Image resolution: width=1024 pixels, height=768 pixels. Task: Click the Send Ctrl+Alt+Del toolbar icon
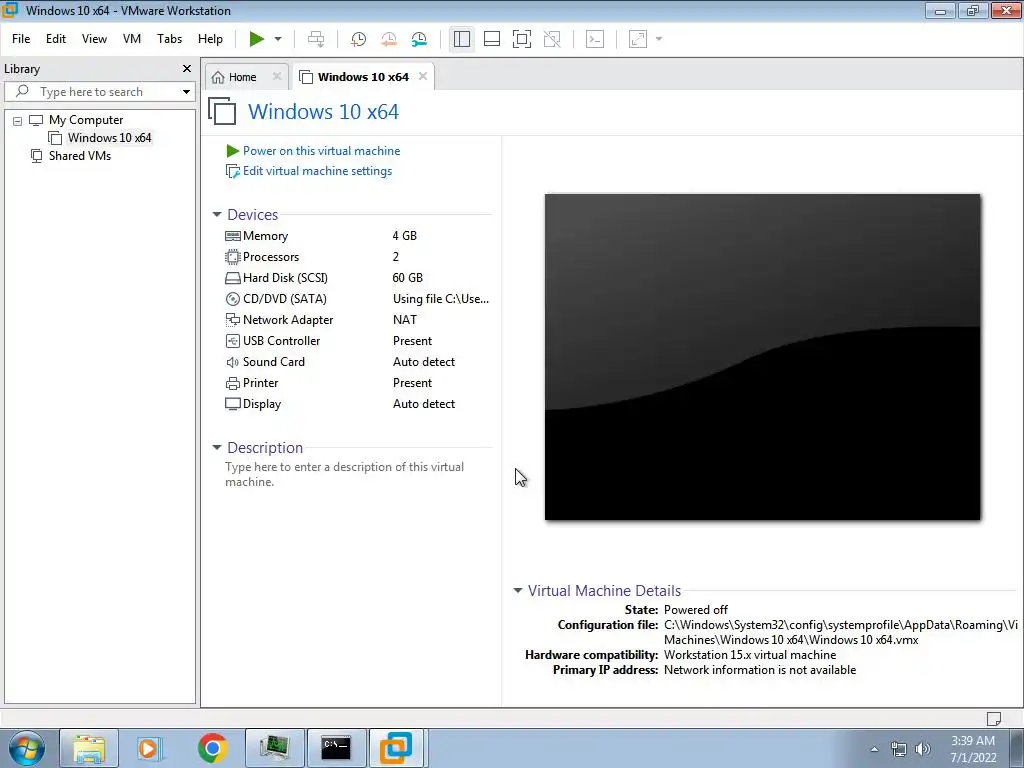click(316, 39)
